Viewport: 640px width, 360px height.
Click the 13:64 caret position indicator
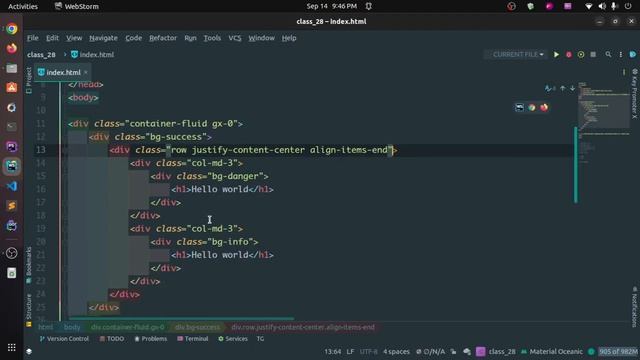(333, 351)
